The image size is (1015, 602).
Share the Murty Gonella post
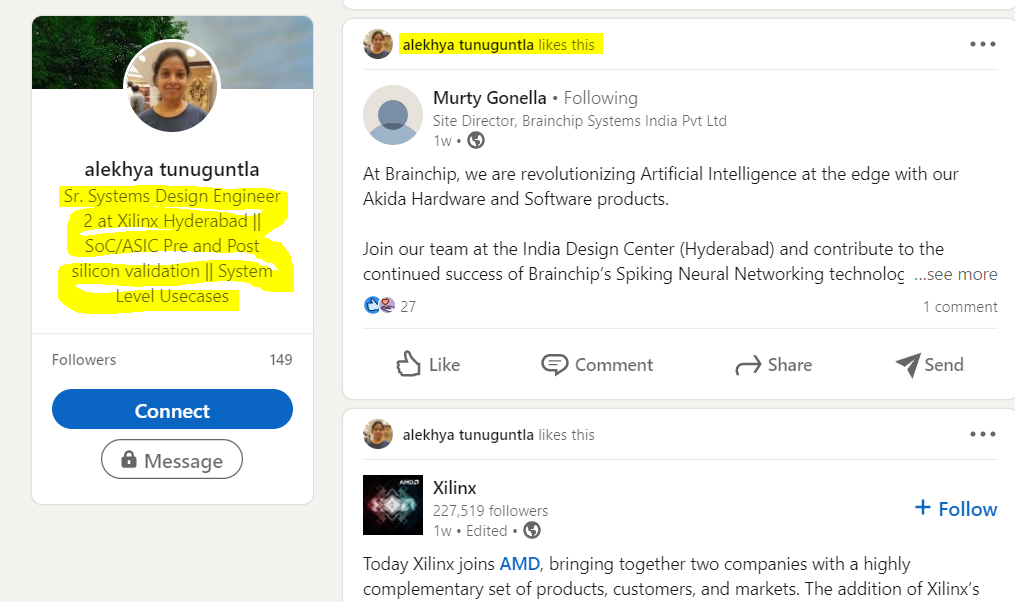[x=774, y=364]
